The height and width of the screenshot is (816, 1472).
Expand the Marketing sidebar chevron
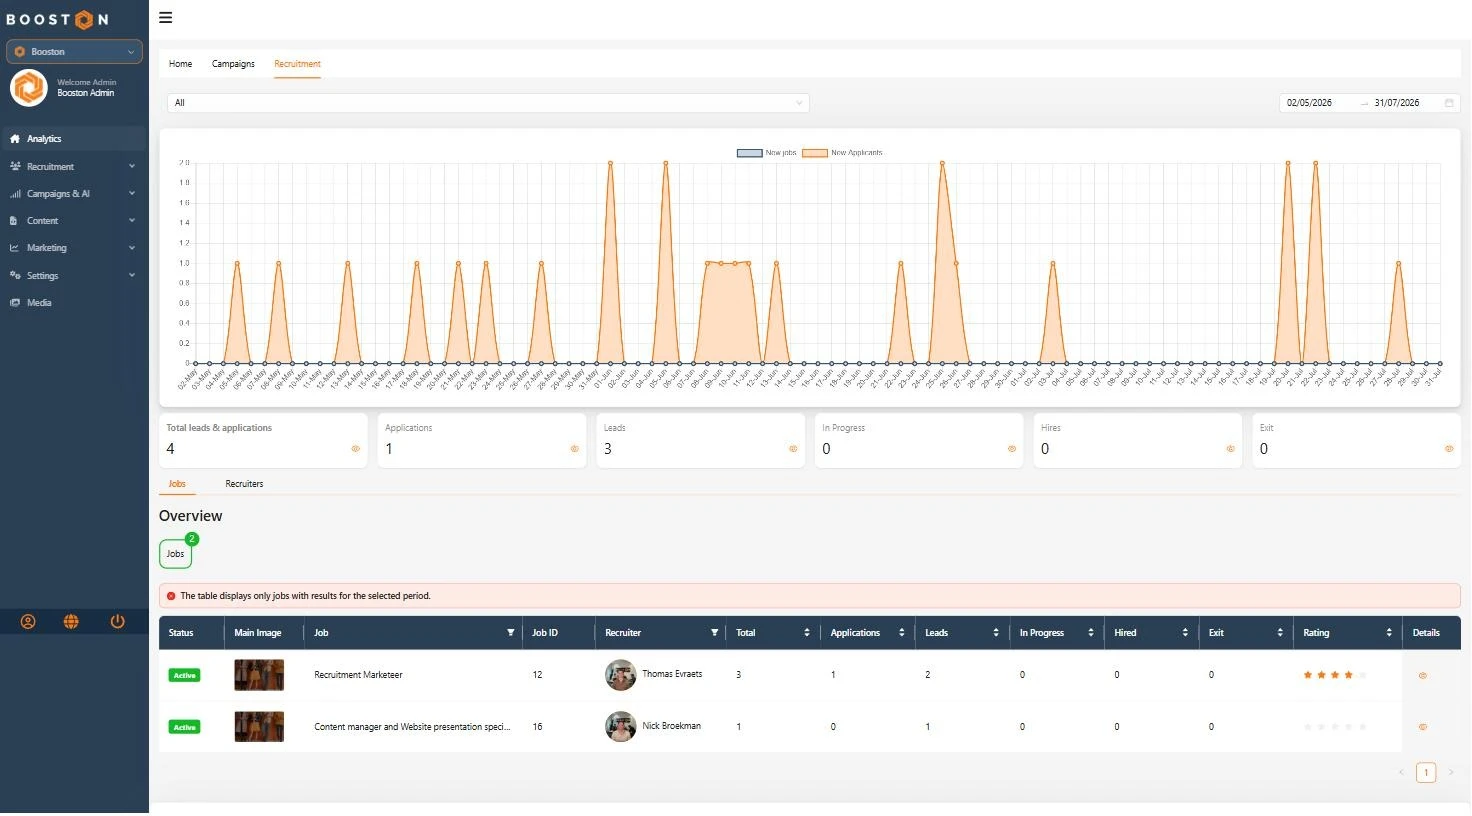[132, 248]
